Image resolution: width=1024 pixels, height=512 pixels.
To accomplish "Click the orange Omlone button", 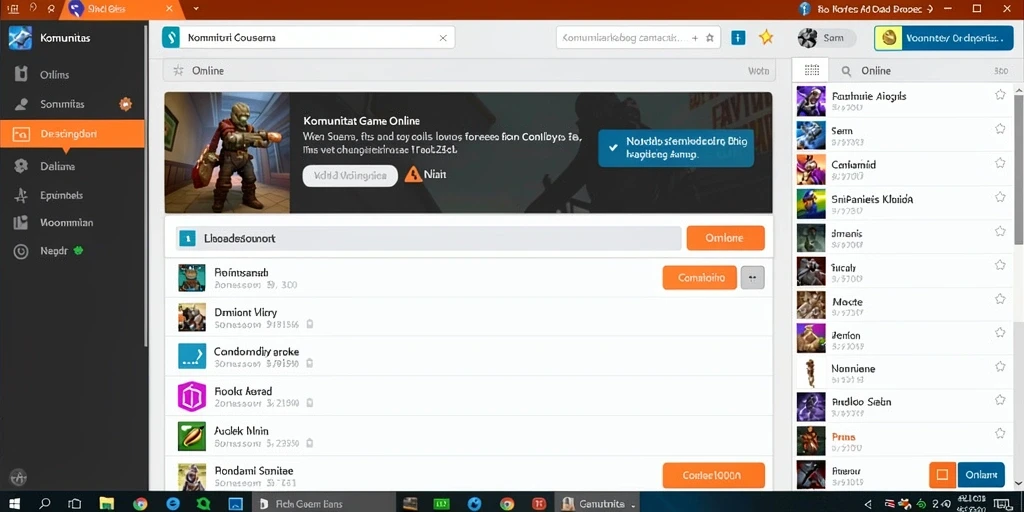I will point(726,238).
